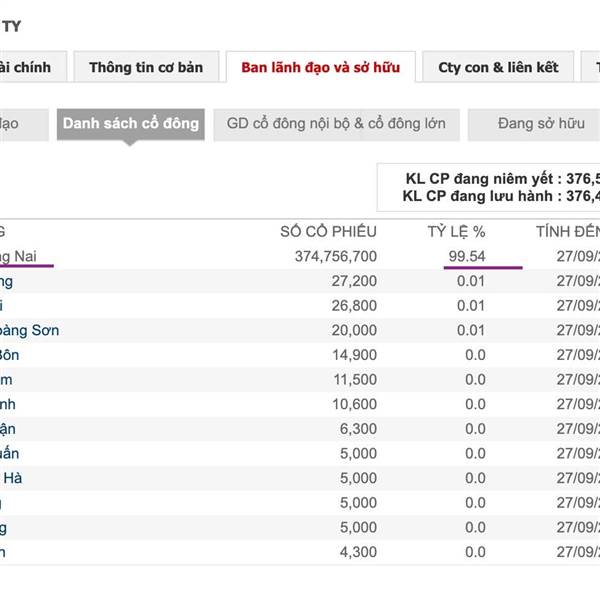The image size is (600, 600).
Task: Open the Thông tin cơ bản tab
Action: (x=145, y=68)
